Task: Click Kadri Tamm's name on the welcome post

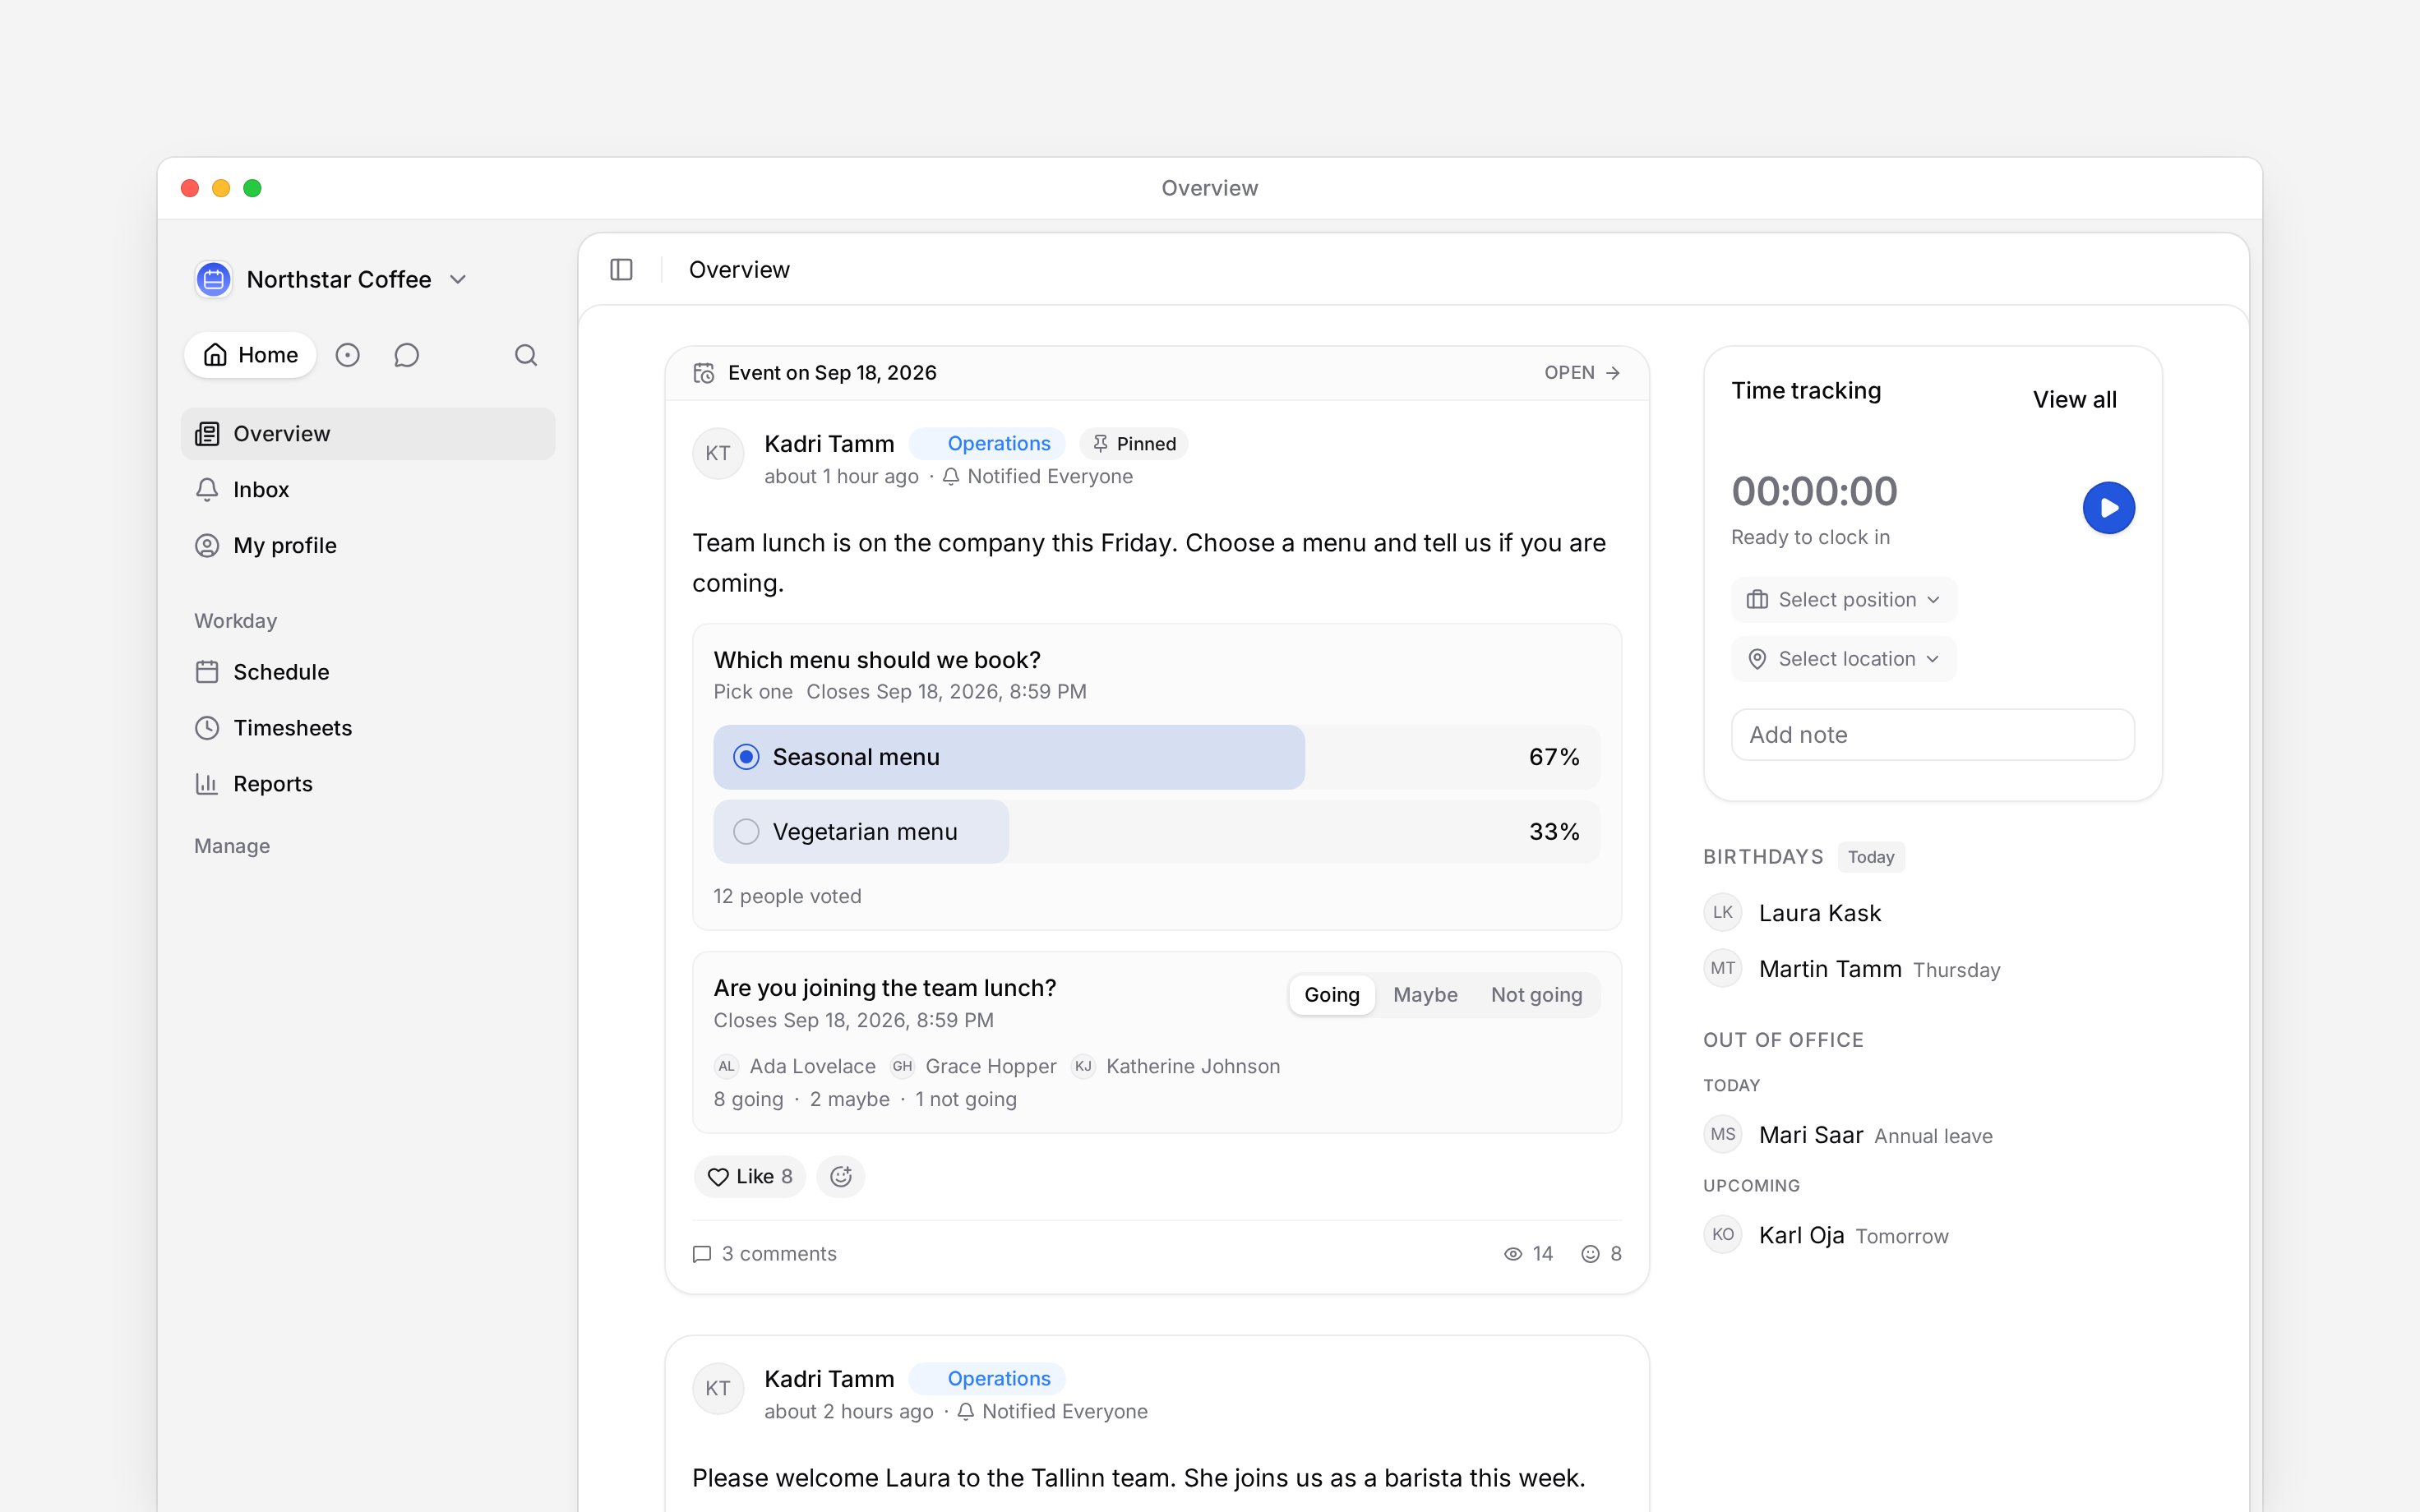Action: [x=829, y=1379]
